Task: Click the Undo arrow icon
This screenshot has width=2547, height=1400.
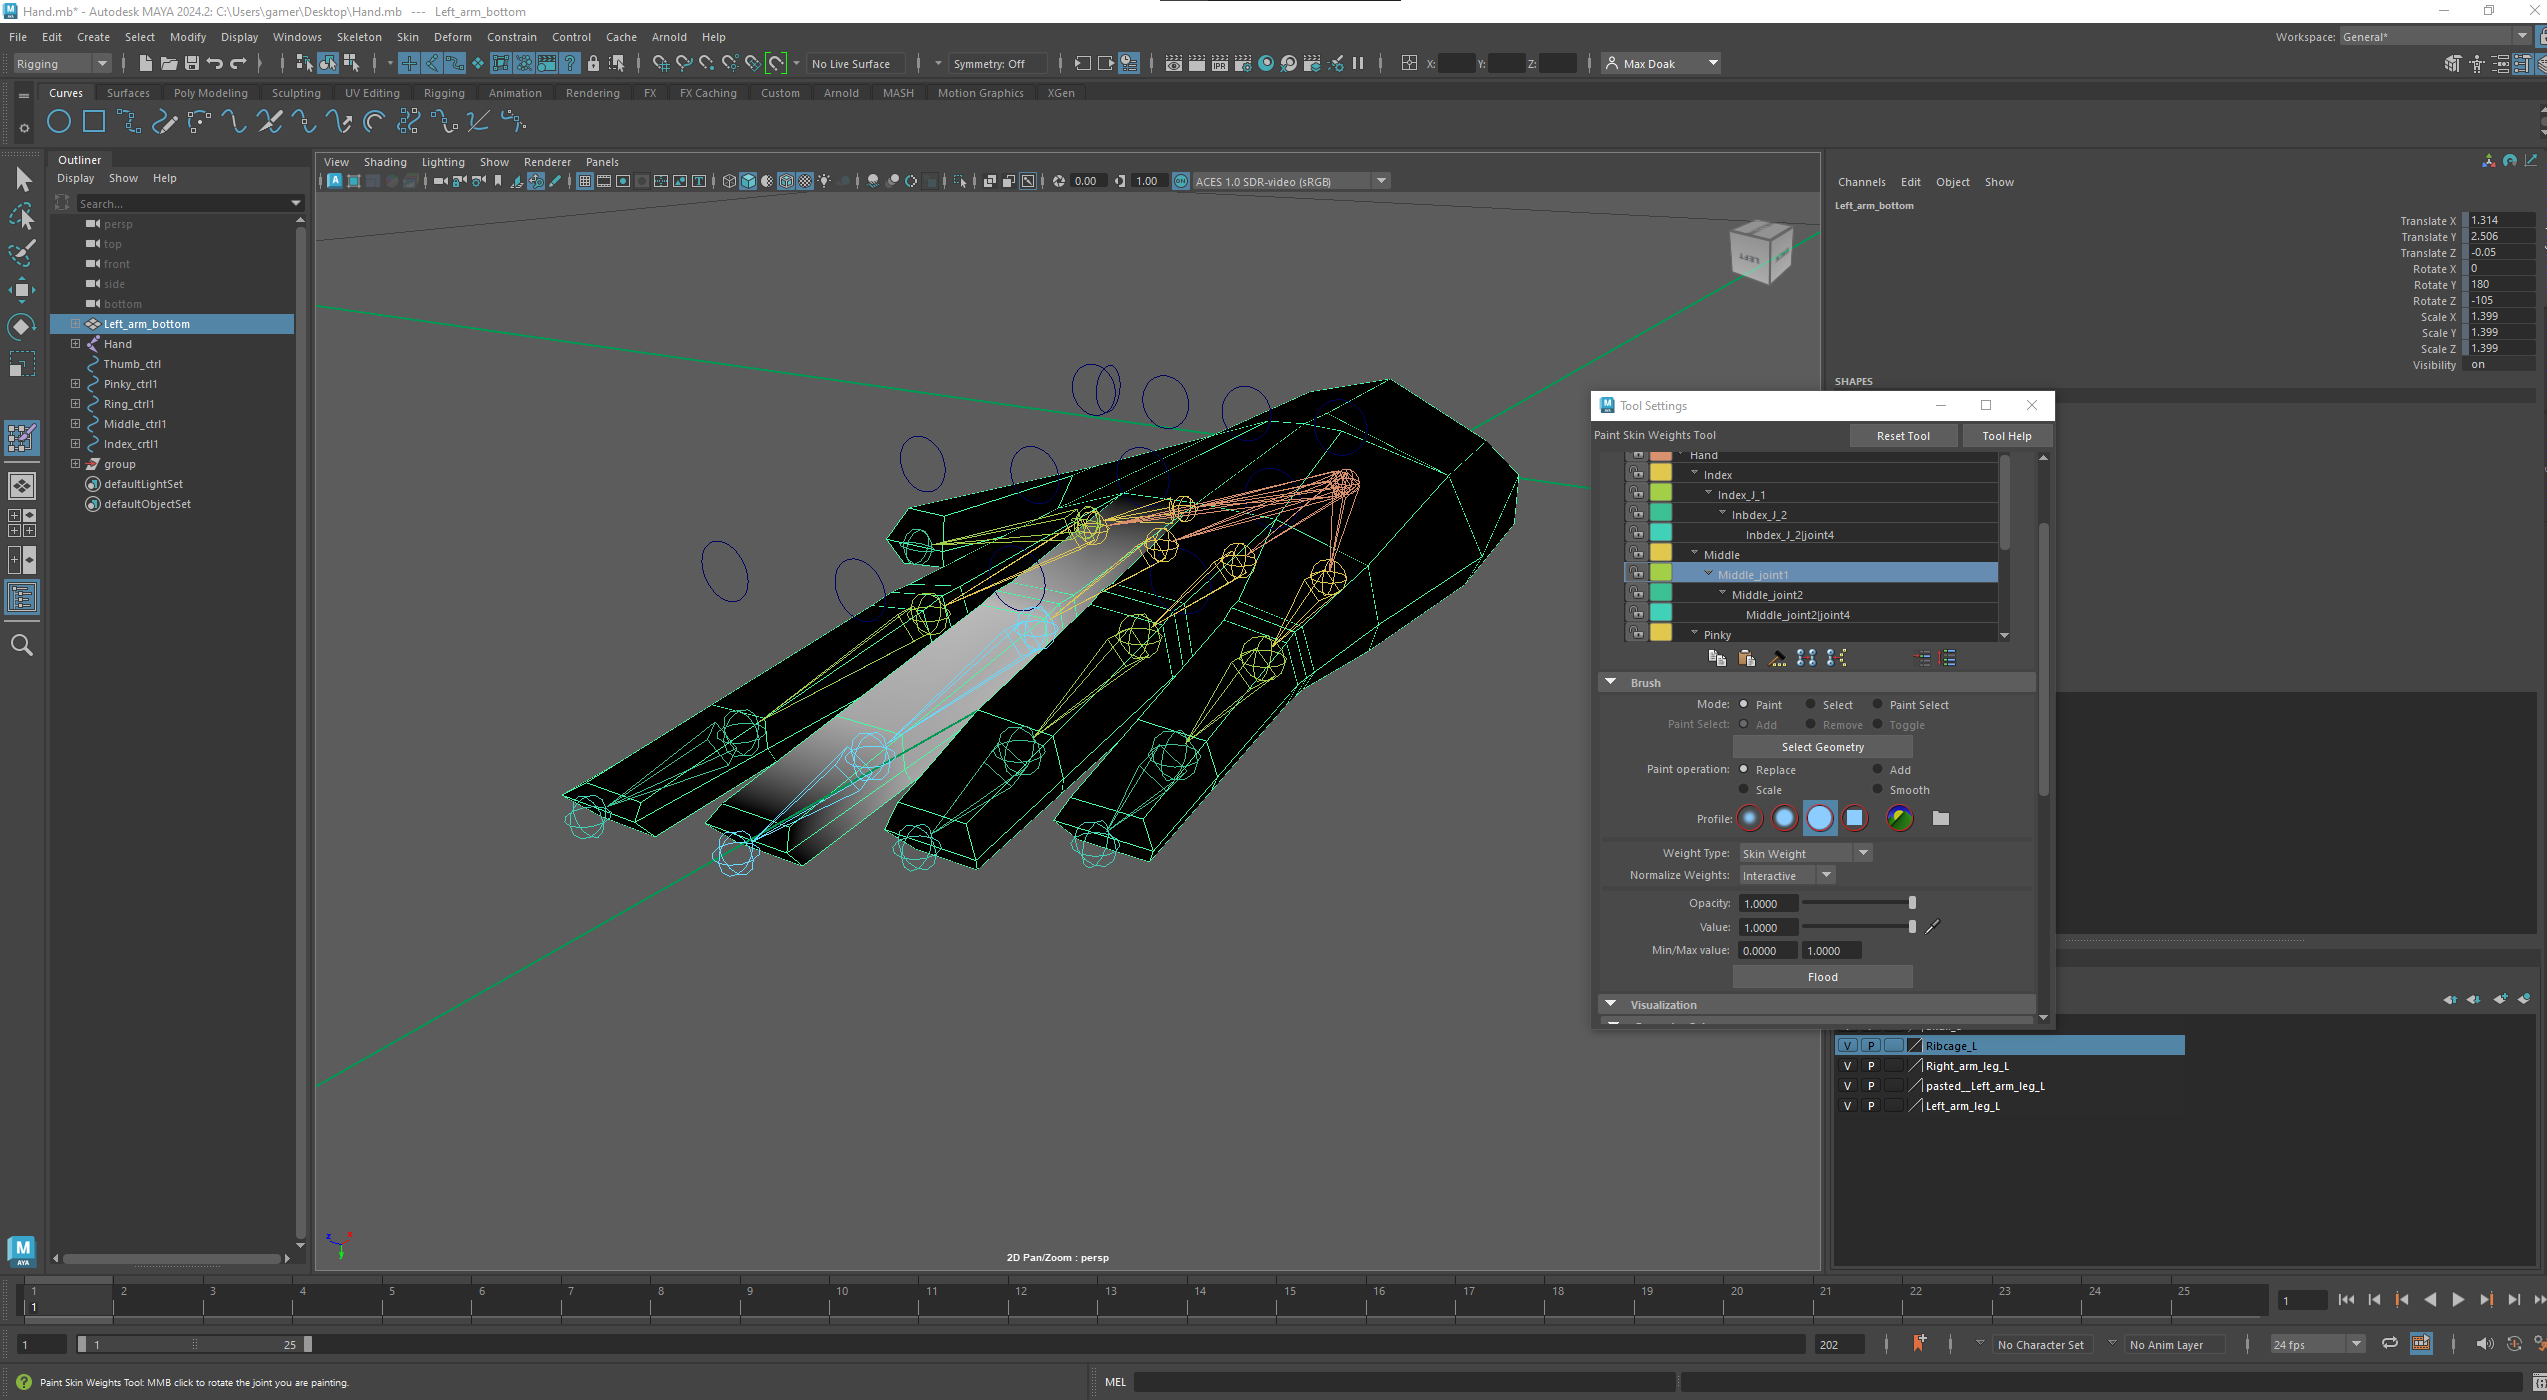Action: (x=214, y=64)
